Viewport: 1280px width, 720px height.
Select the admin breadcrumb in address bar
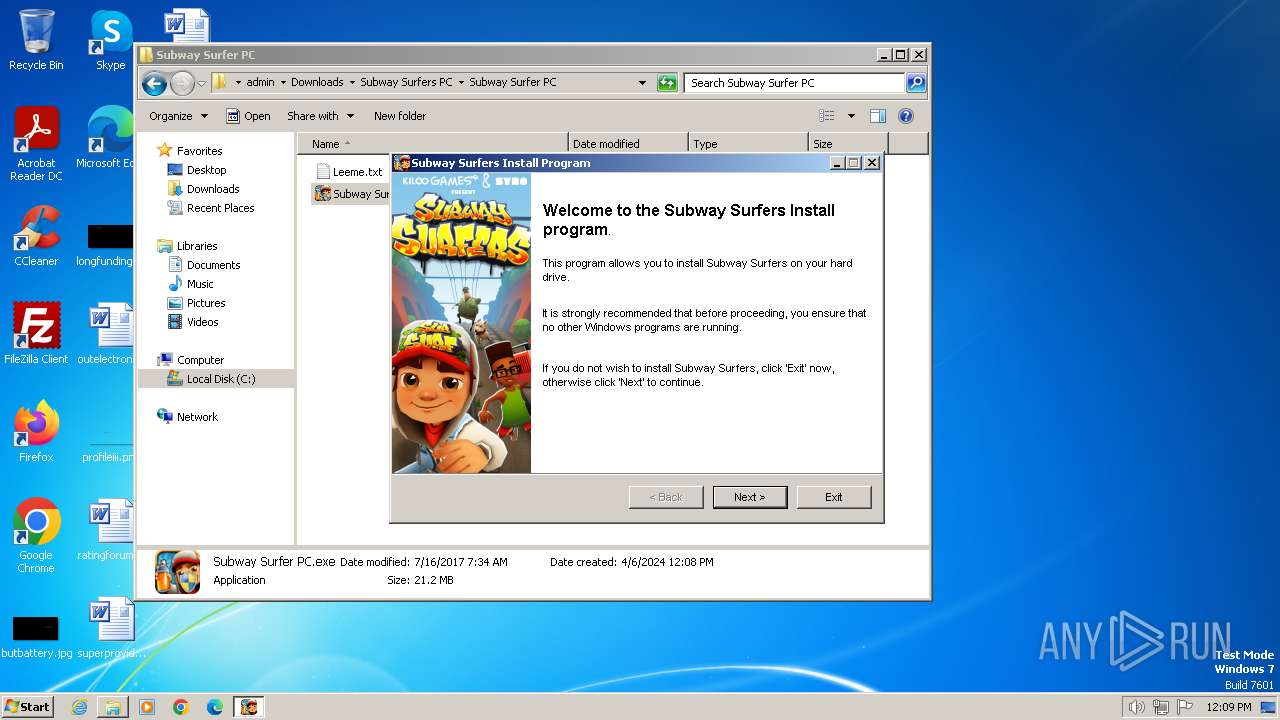pos(260,83)
